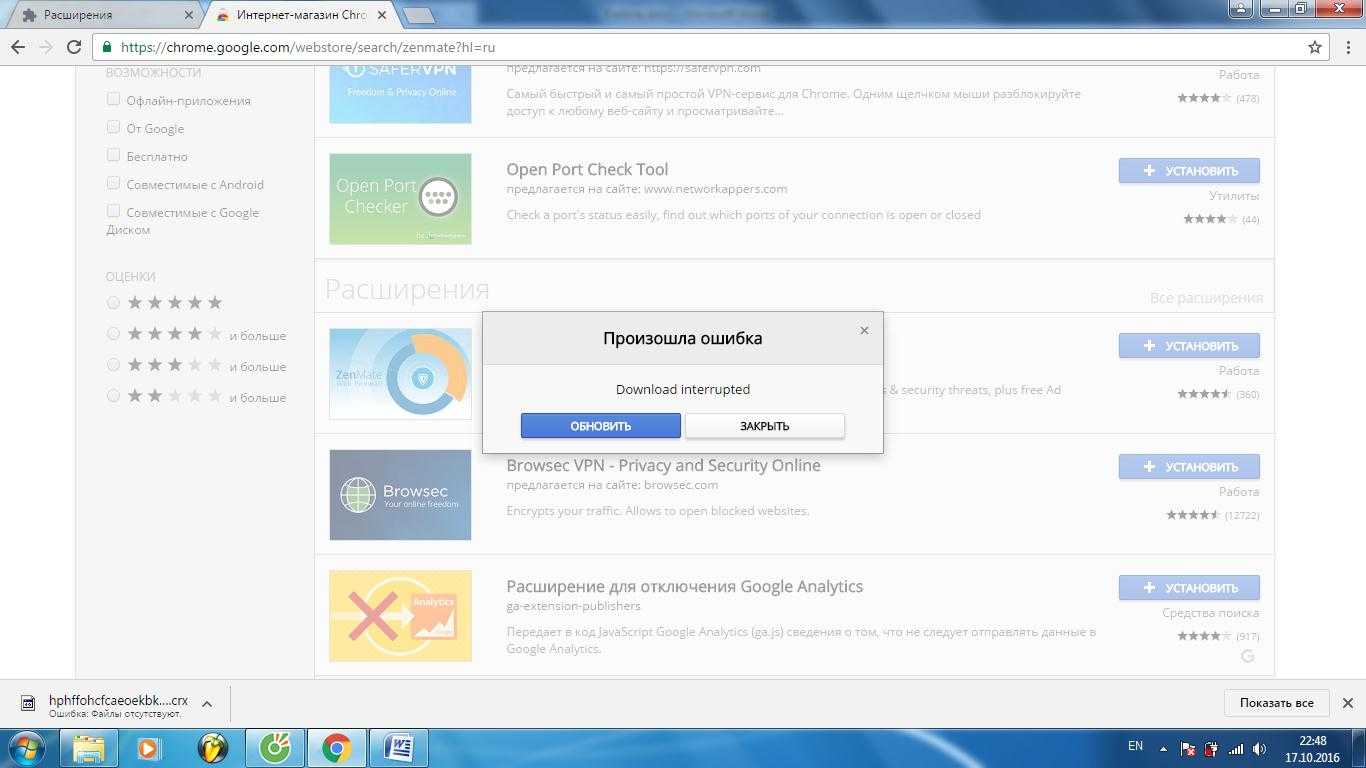Close the Интернет-магазин Chrome tab

pyautogui.click(x=382, y=15)
